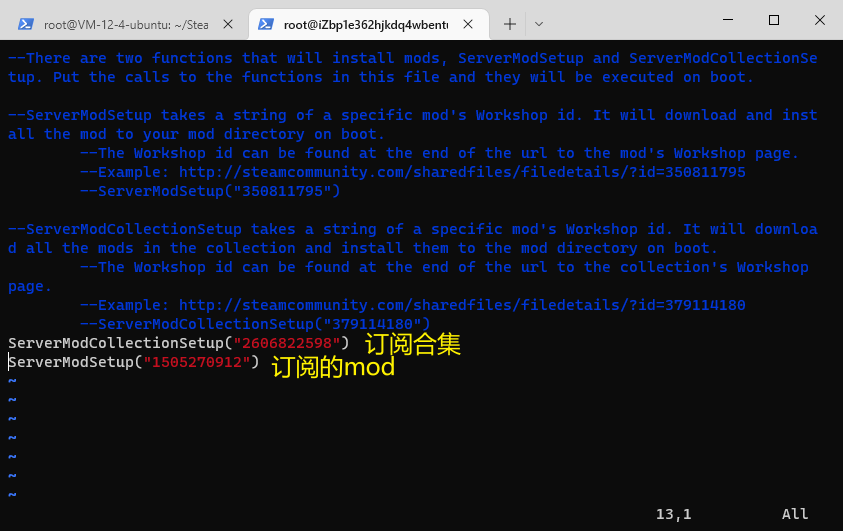Click the ServerModSetup("1505270912") line
The image size is (843, 531).
tap(133, 362)
